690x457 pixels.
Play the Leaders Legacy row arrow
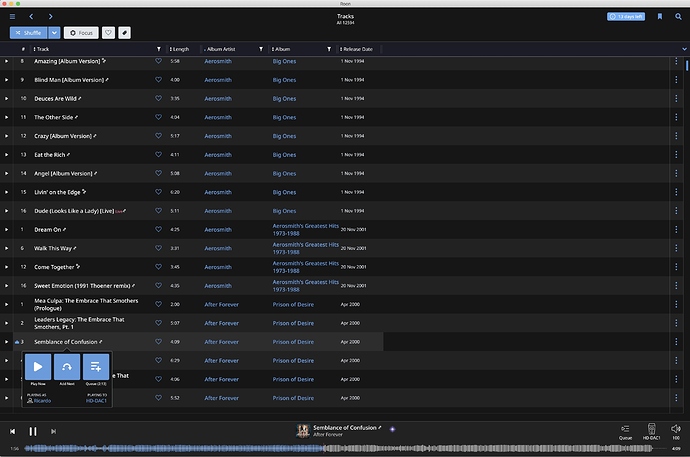coord(6,323)
